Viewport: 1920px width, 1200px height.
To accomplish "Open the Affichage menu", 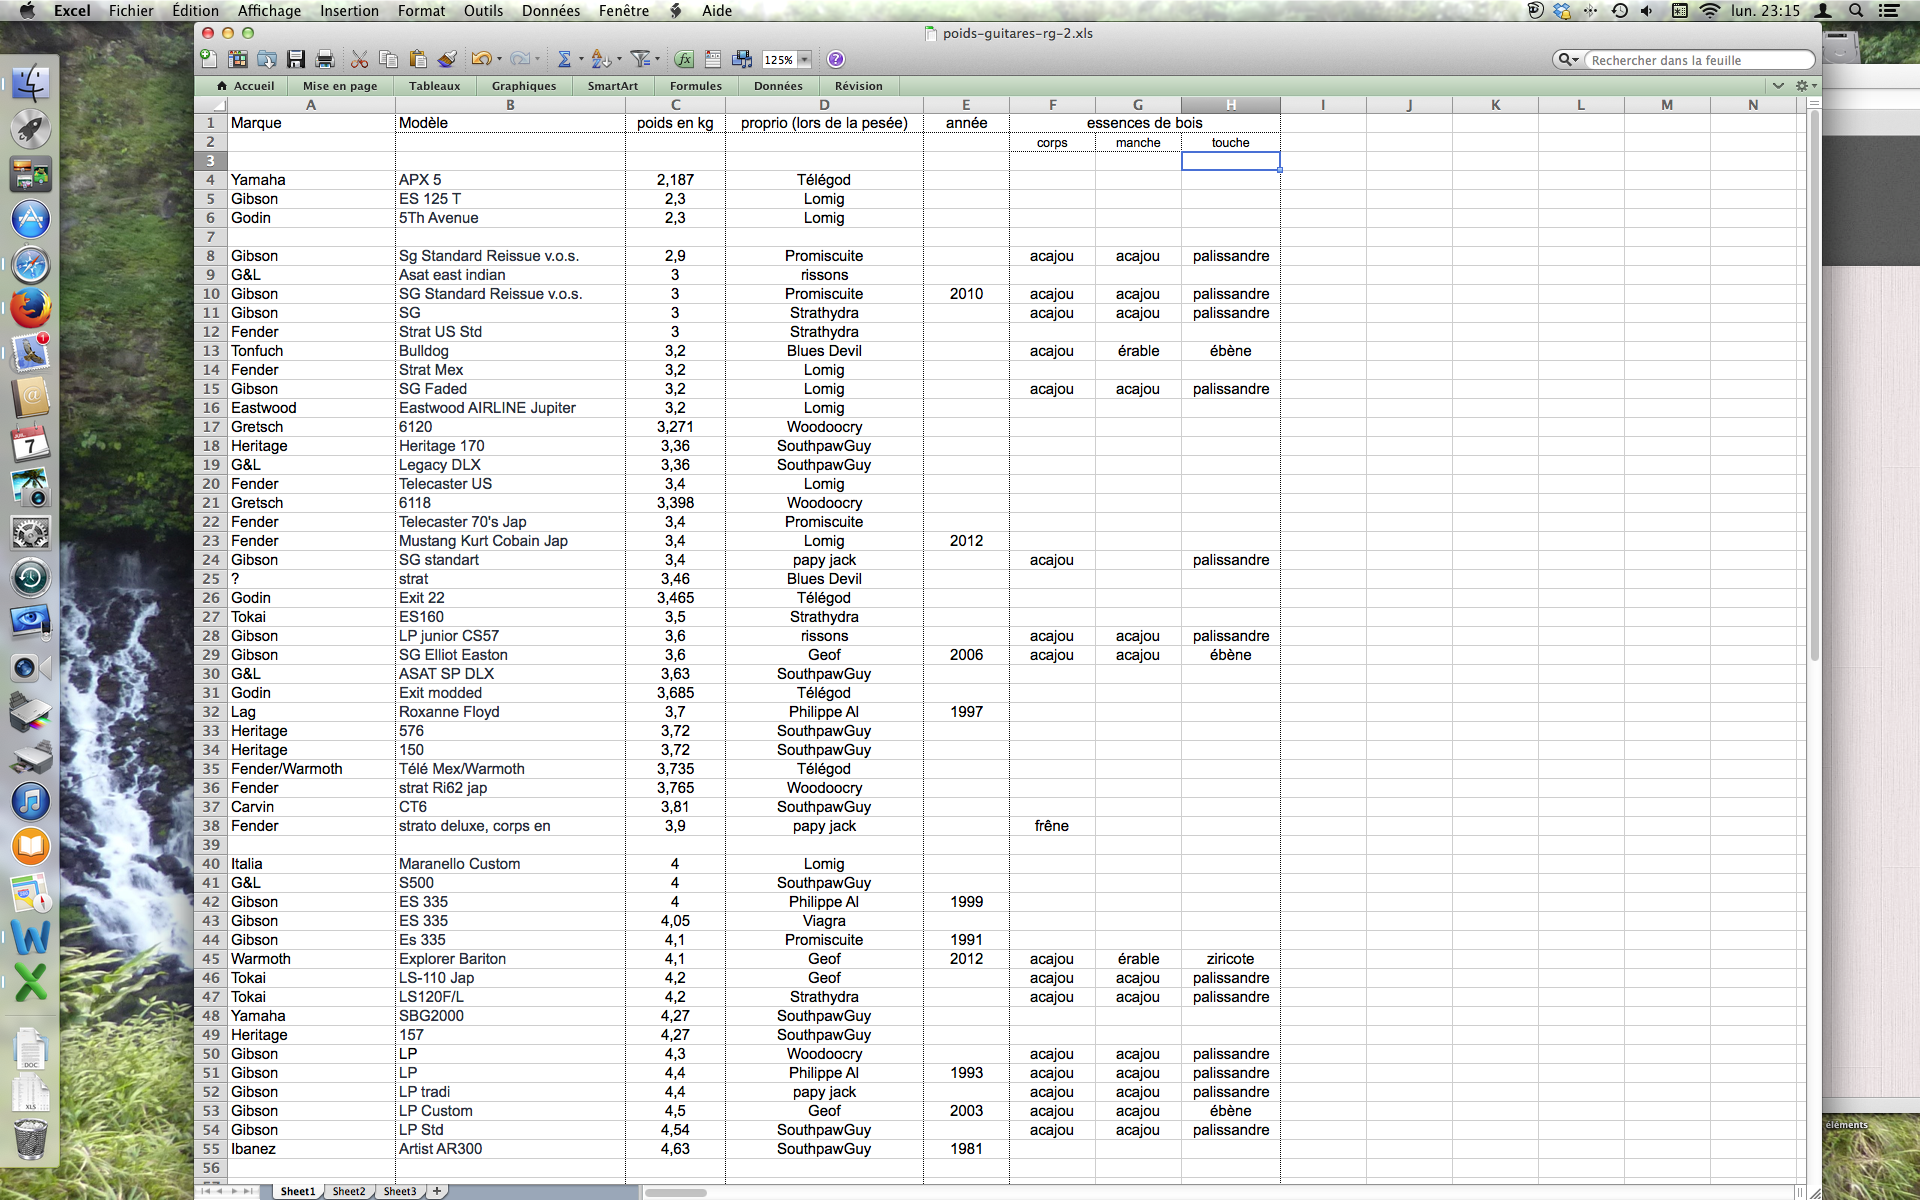I will point(269,11).
